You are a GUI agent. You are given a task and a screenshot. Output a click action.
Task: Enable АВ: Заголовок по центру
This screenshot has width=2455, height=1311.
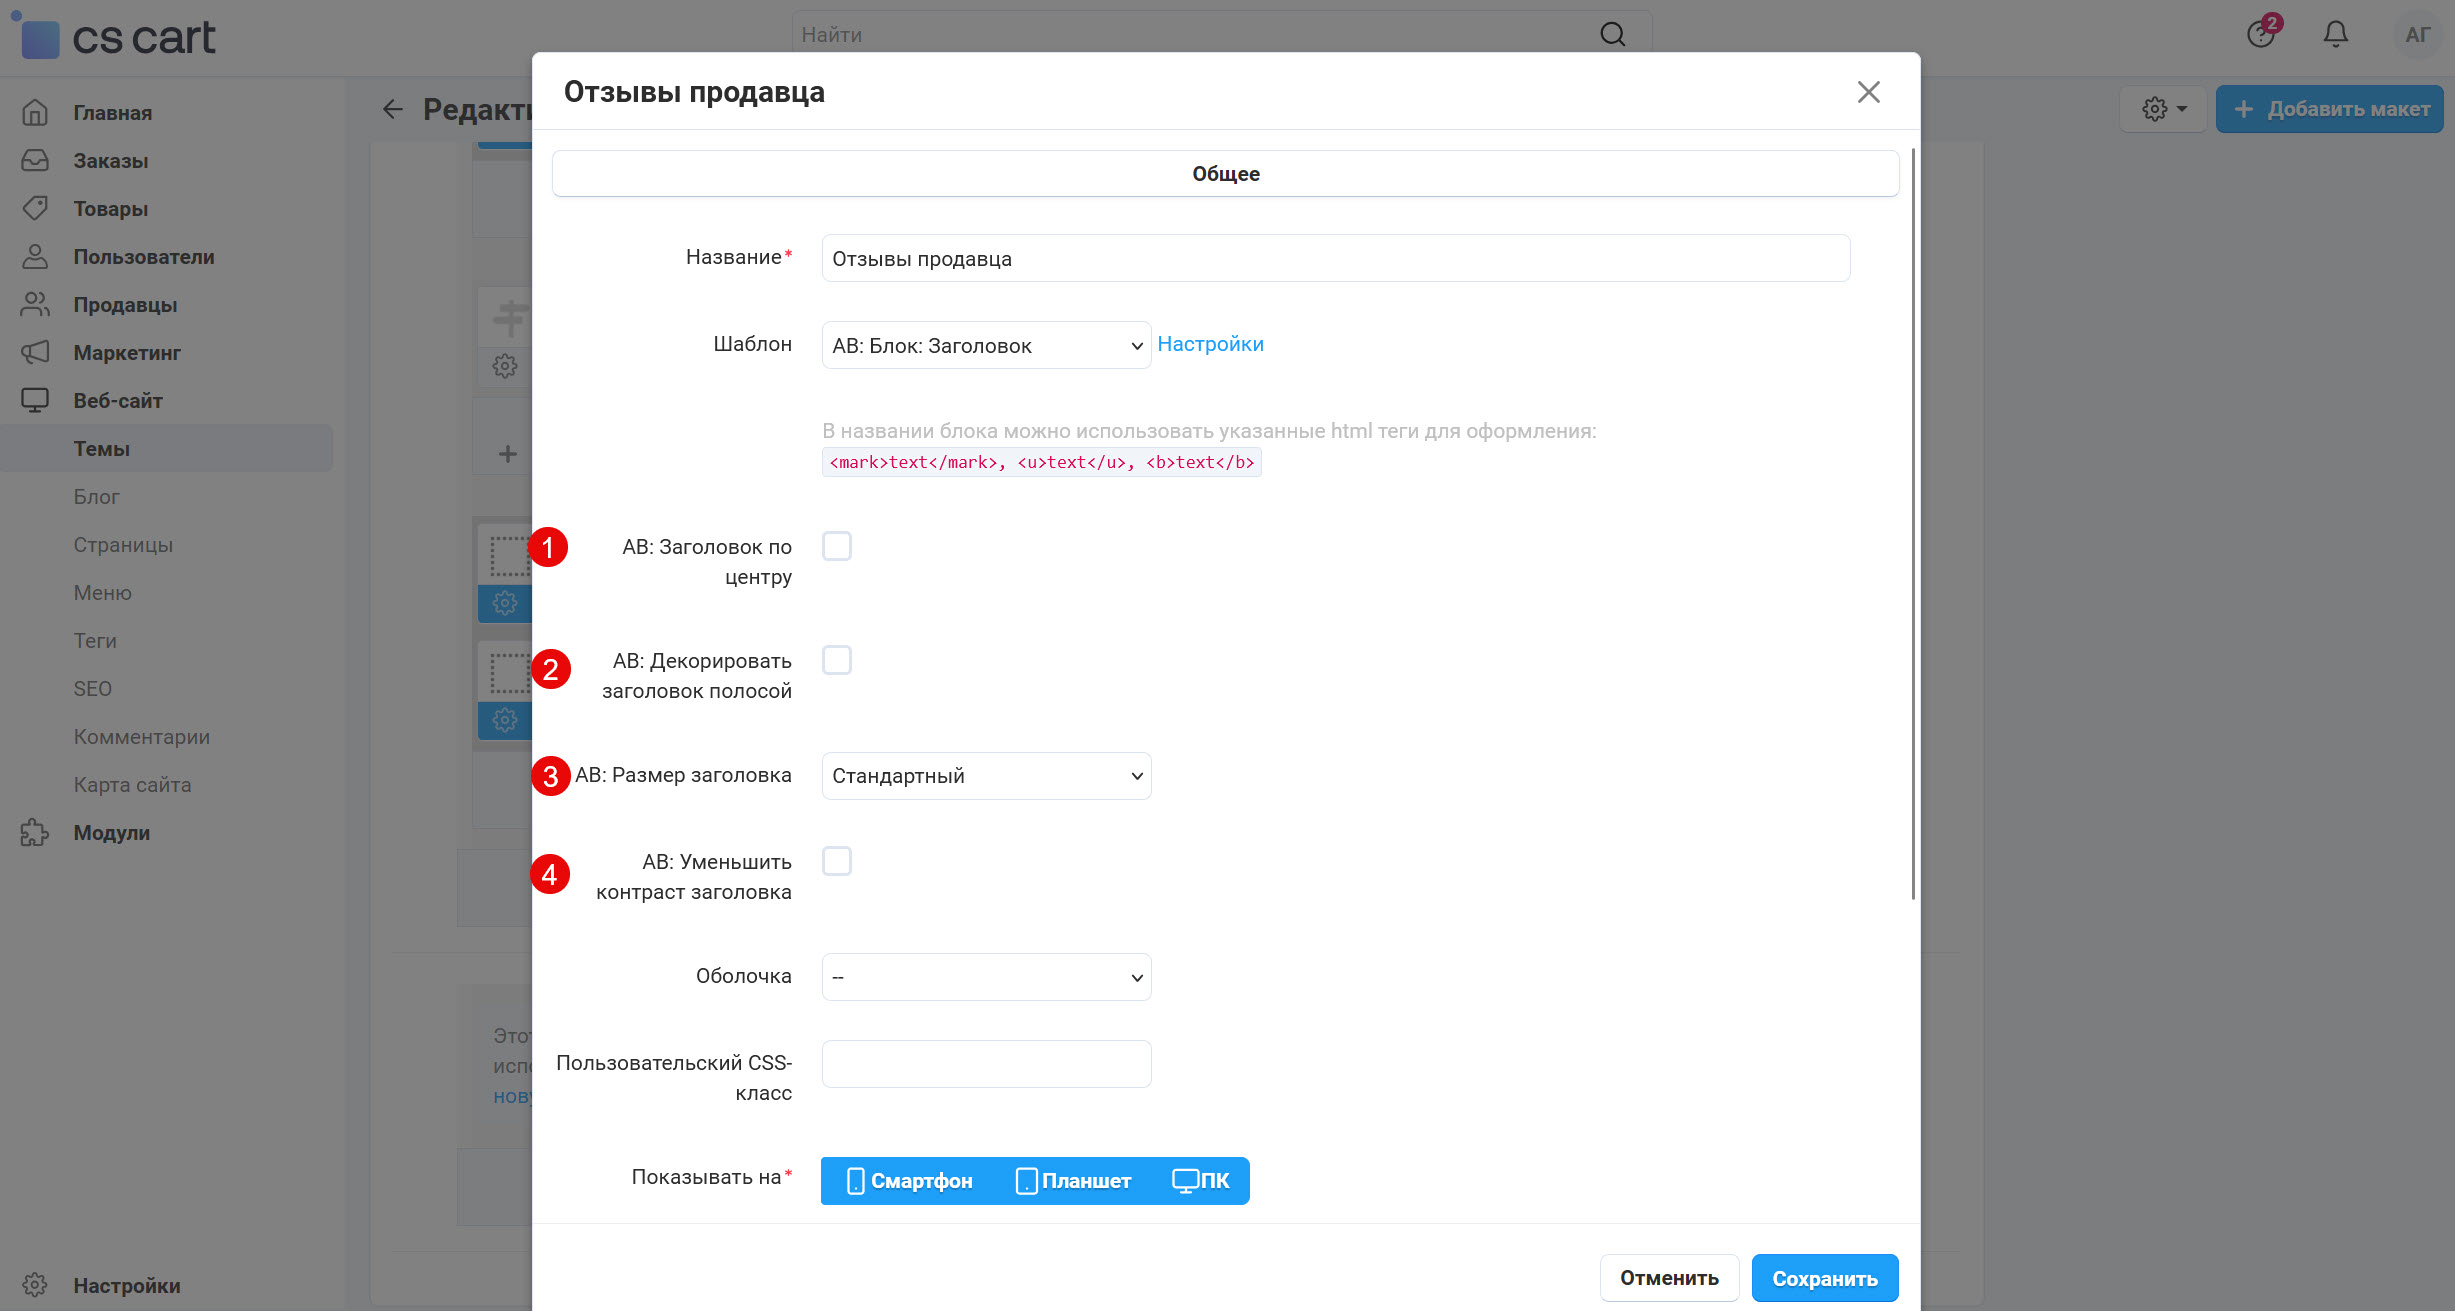click(x=837, y=546)
